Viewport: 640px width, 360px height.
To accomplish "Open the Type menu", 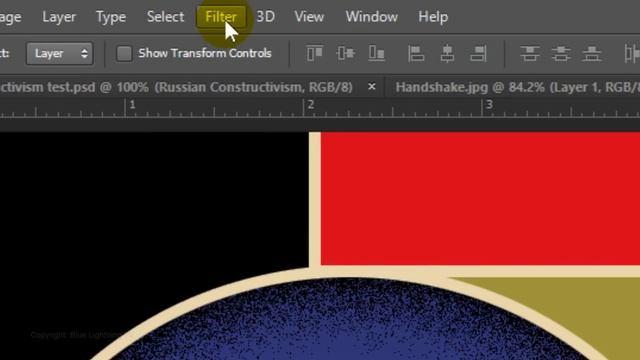I will 111,17.
